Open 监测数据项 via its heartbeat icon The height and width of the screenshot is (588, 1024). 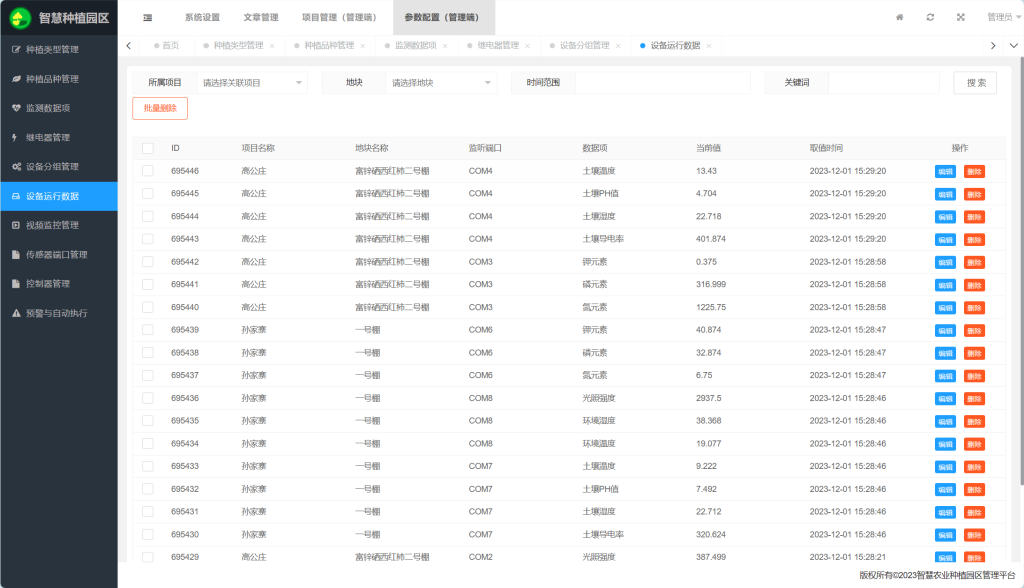point(15,108)
